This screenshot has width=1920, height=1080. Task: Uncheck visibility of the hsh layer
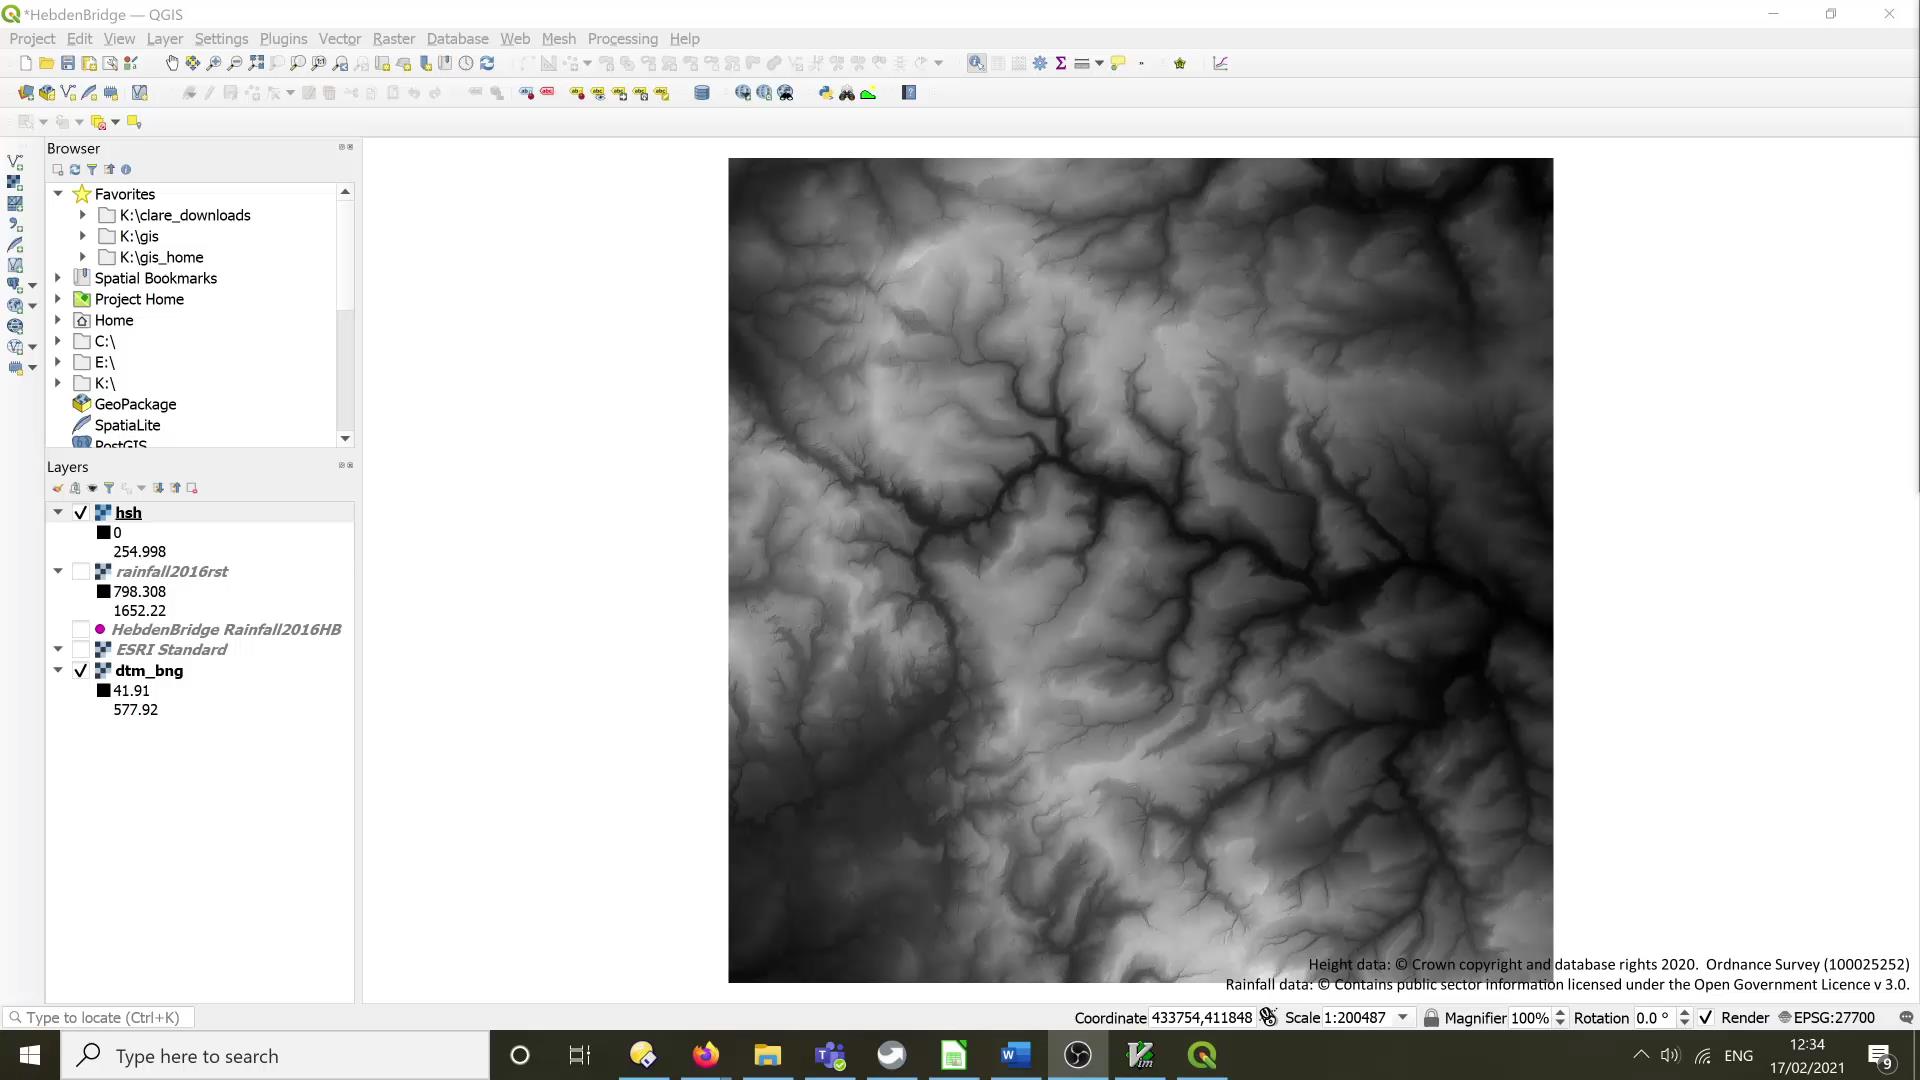[80, 512]
